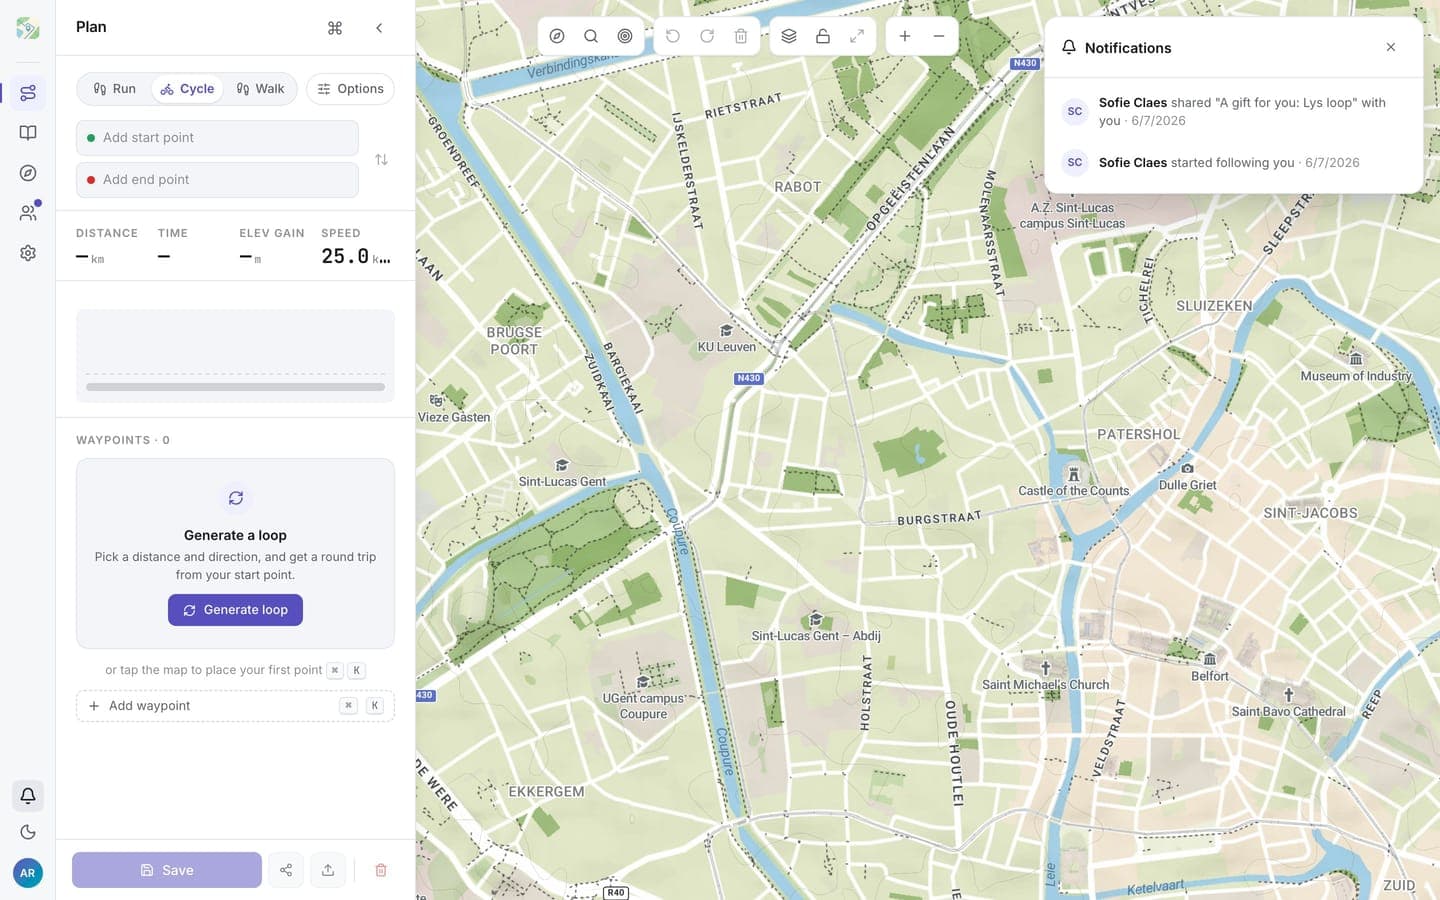The height and width of the screenshot is (900, 1440).
Task: Redo the last map edit
Action: 707,36
